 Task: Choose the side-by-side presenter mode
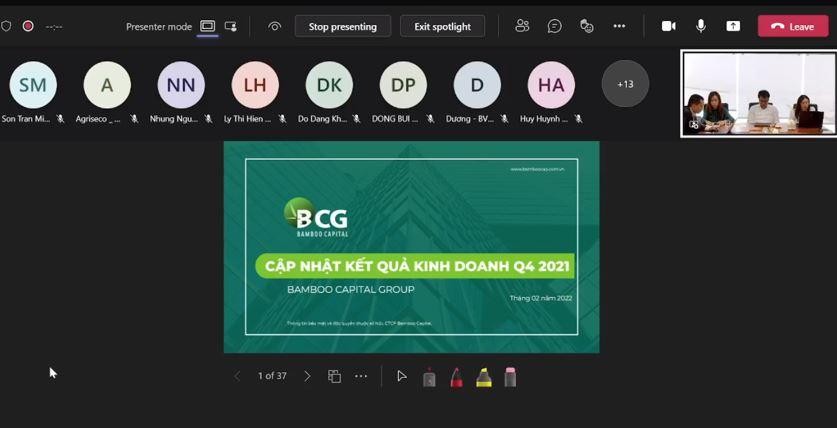pyautogui.click(x=231, y=26)
